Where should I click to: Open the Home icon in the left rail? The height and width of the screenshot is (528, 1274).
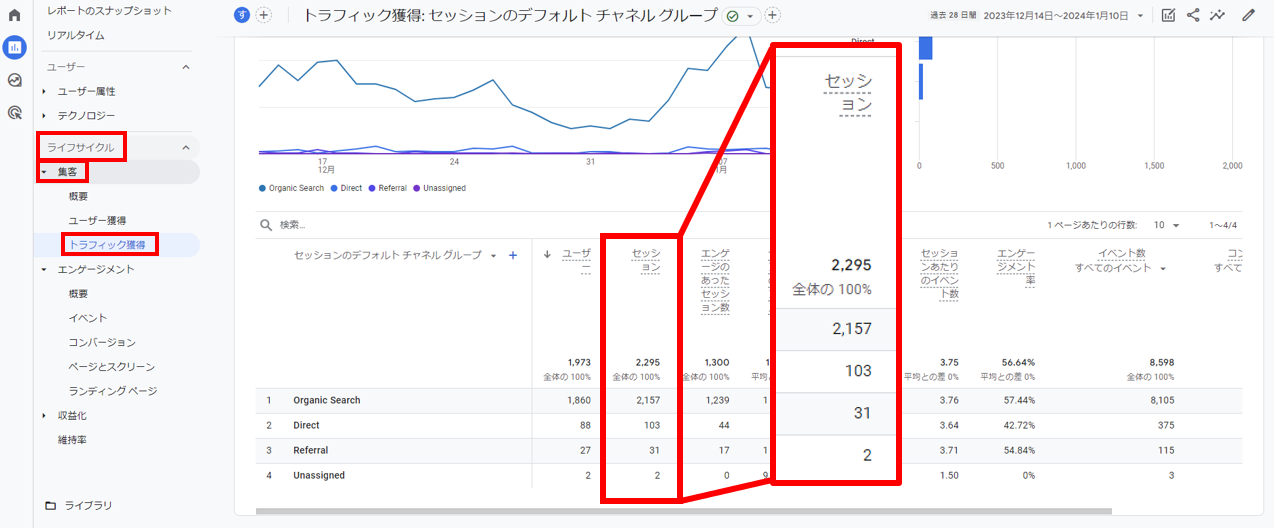(15, 16)
